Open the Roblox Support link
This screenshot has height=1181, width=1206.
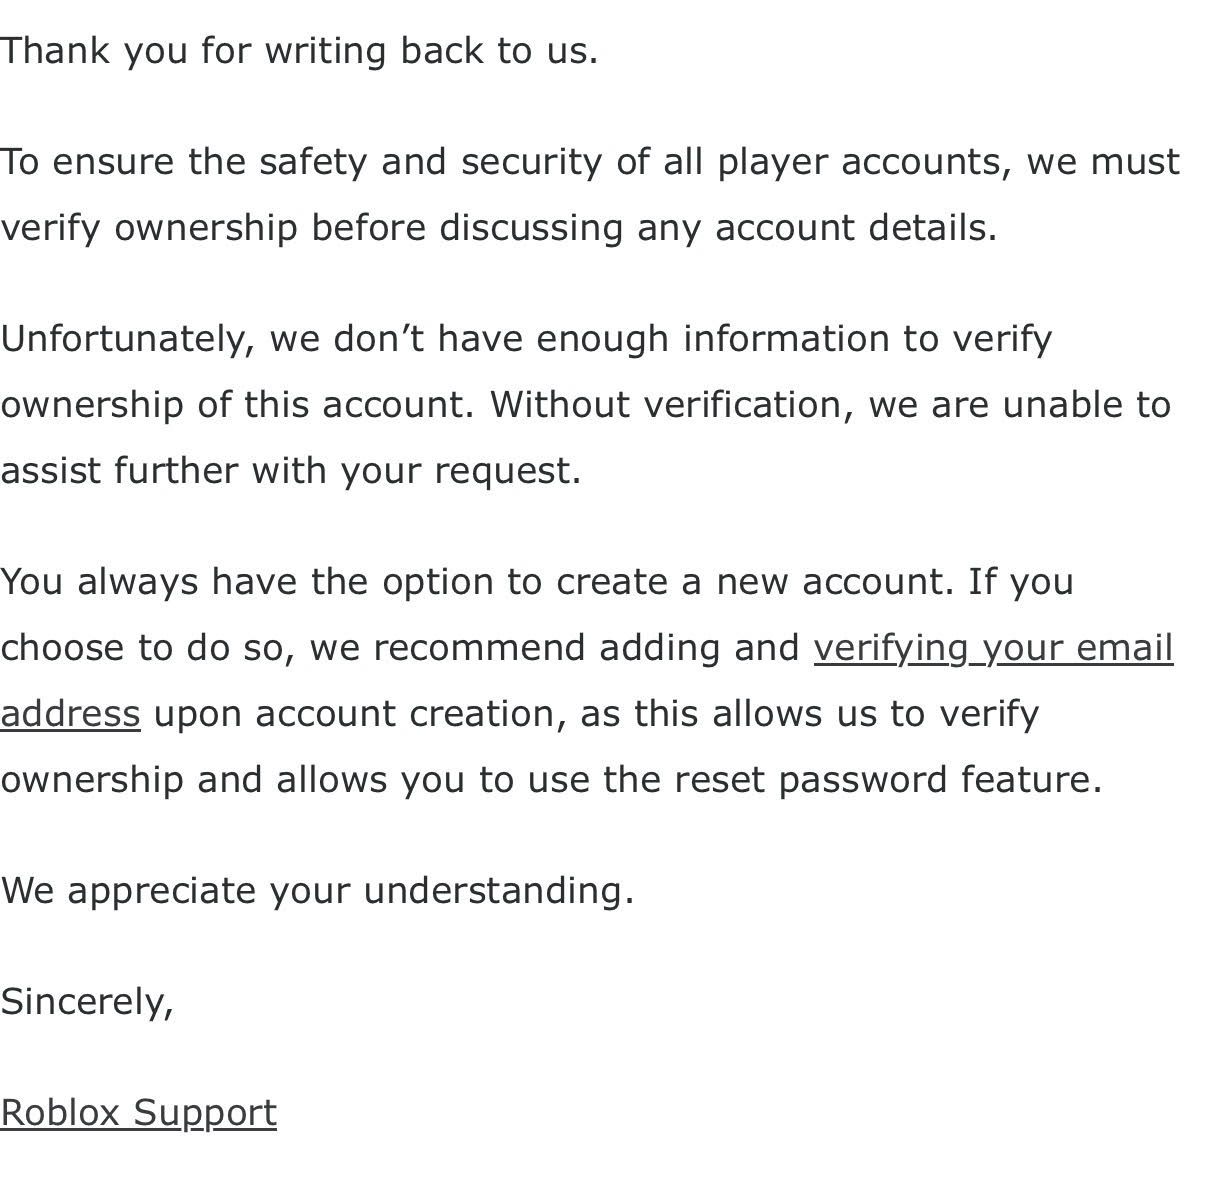(x=138, y=1113)
